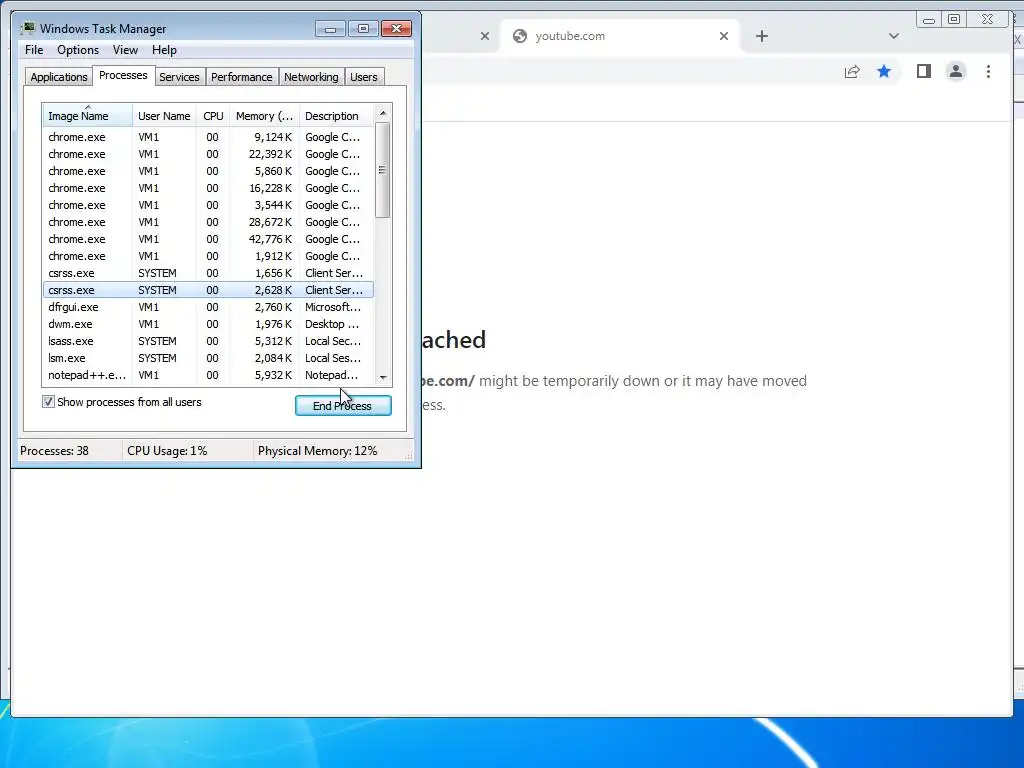Select the youtube.com tab

point(620,36)
